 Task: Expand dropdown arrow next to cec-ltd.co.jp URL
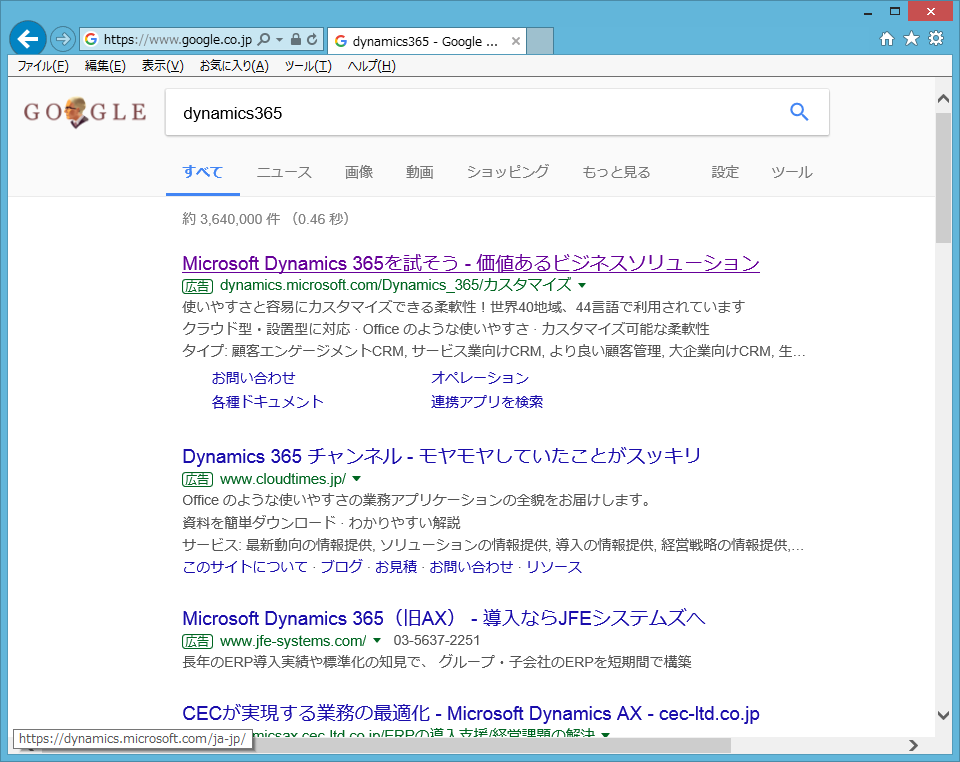pyautogui.click(x=606, y=734)
